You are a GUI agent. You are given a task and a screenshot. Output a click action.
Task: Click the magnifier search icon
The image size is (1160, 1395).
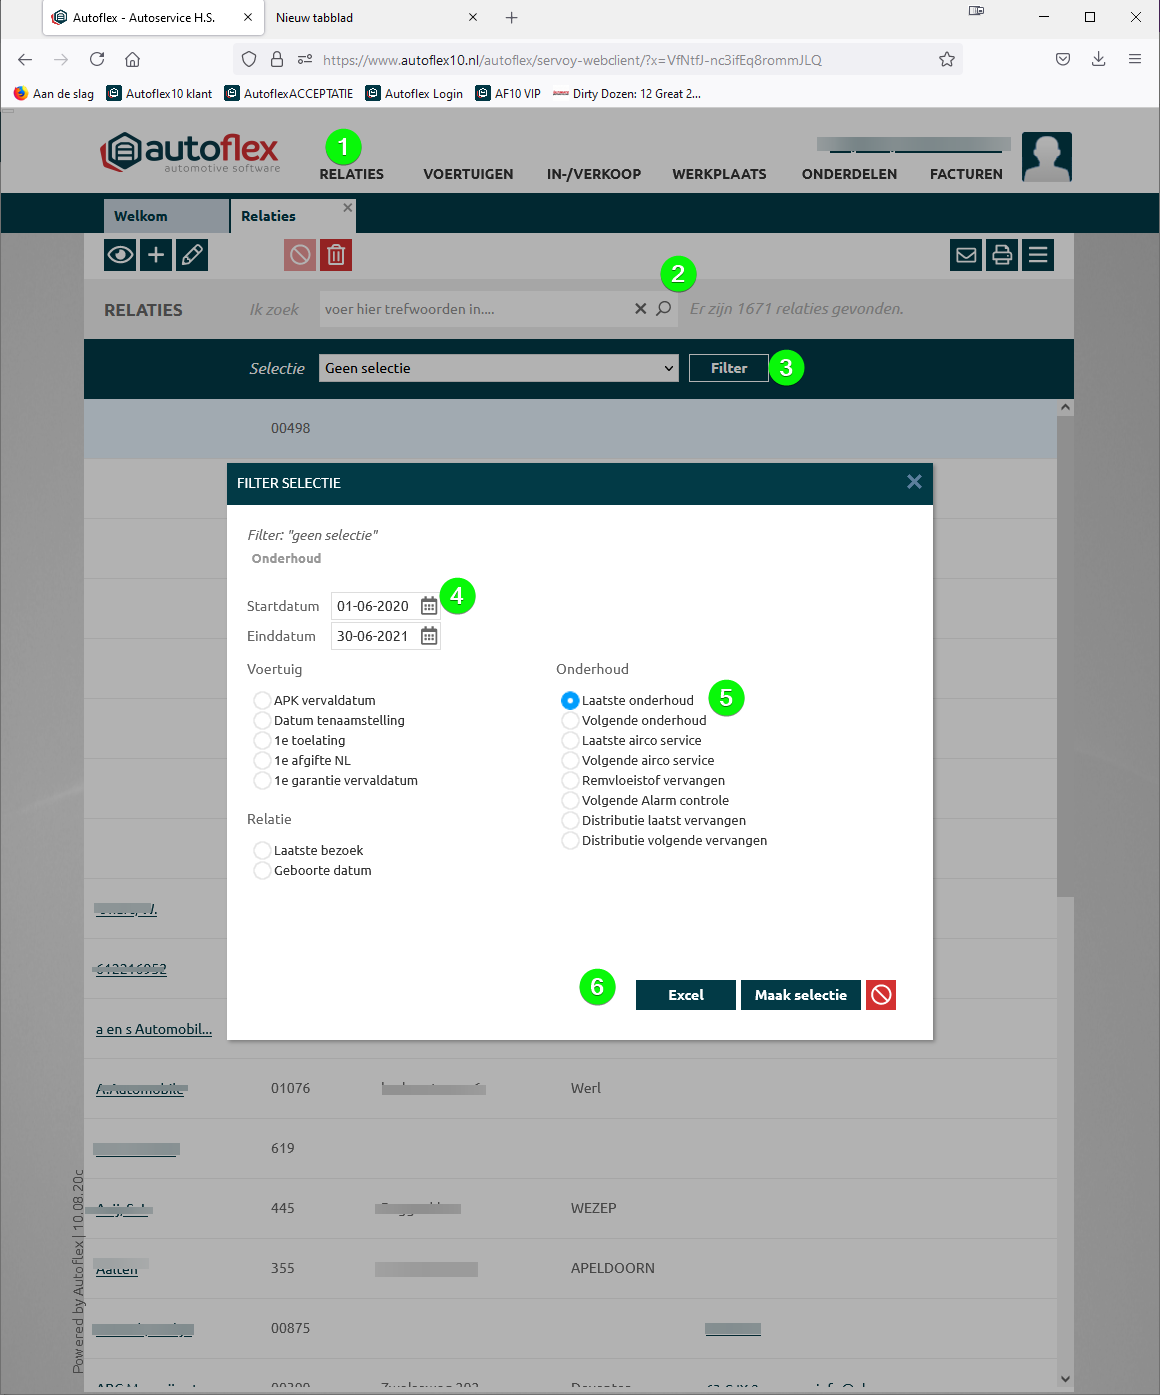[664, 309]
